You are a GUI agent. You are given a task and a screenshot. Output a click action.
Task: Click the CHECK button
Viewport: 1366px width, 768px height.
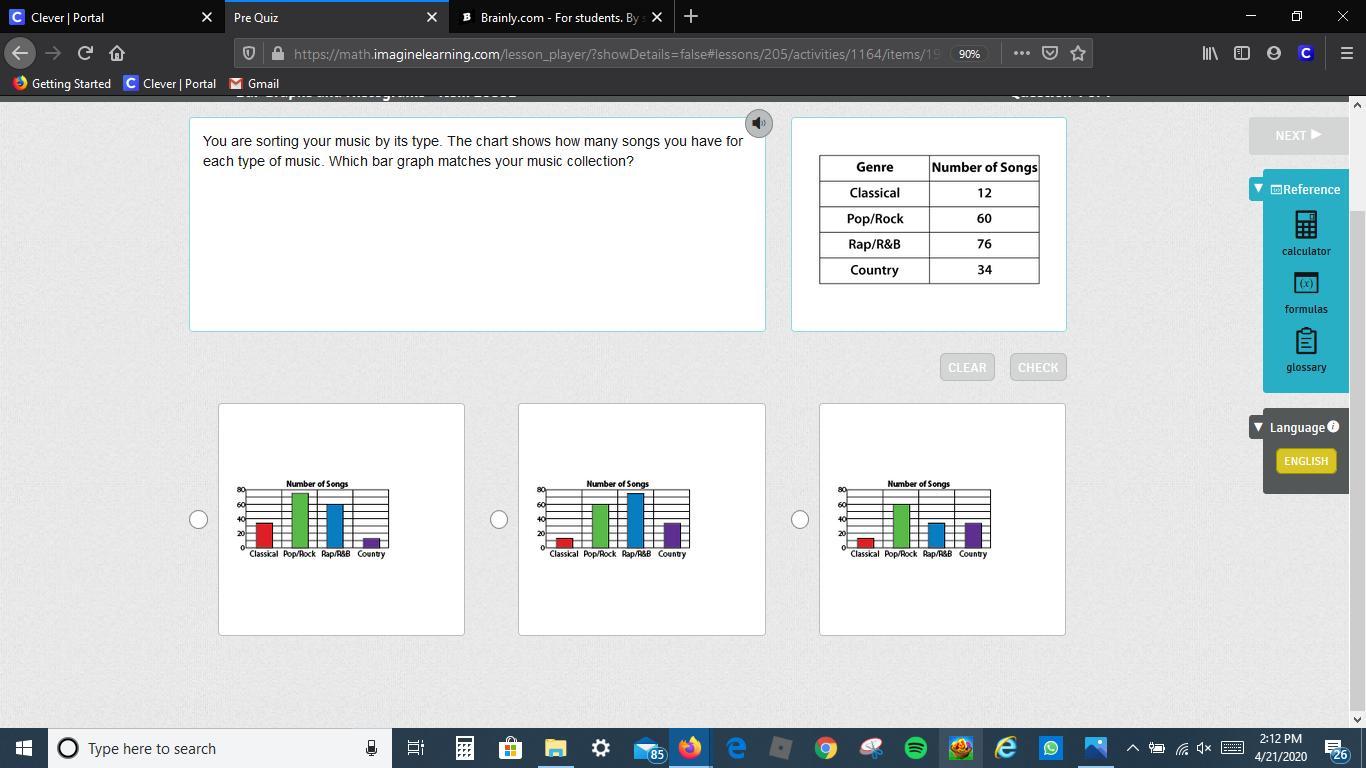(x=1038, y=367)
